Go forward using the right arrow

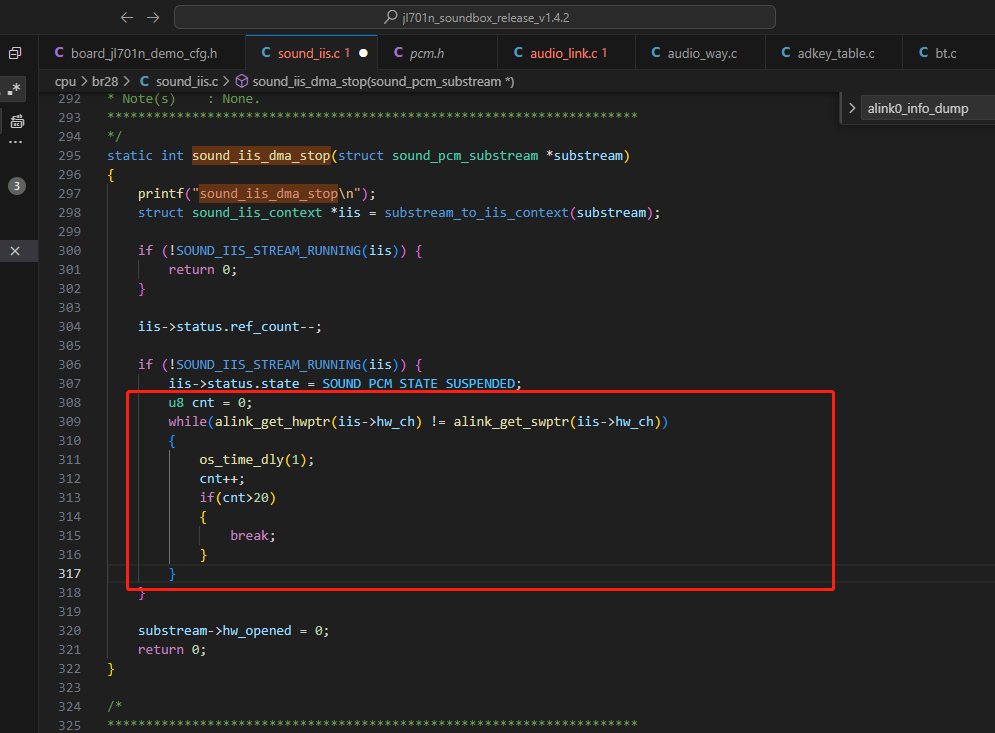[x=153, y=18]
